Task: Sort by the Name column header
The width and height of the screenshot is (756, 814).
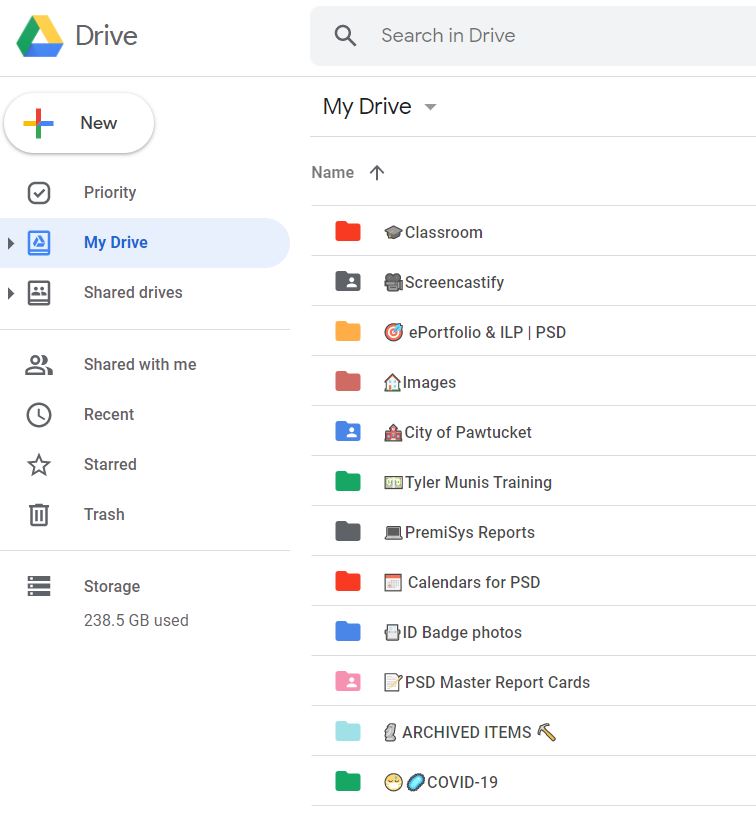Action: coord(332,172)
